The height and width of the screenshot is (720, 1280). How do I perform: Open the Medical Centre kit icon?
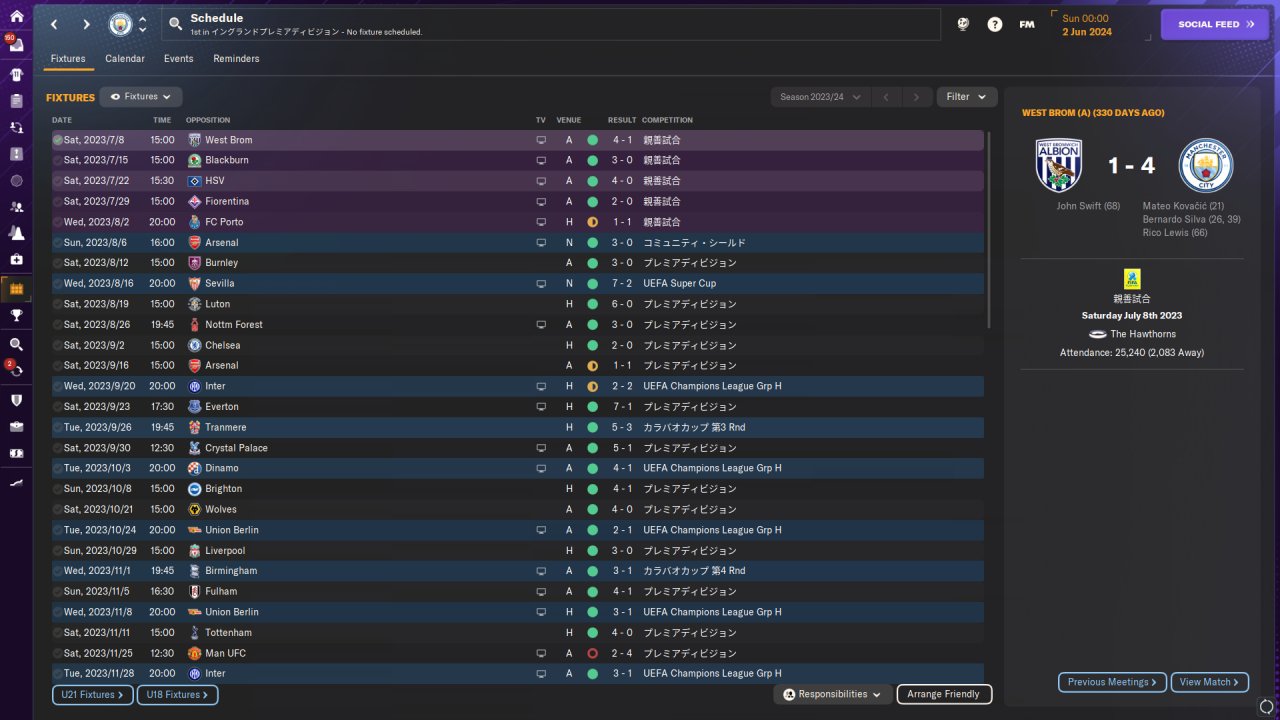16,259
